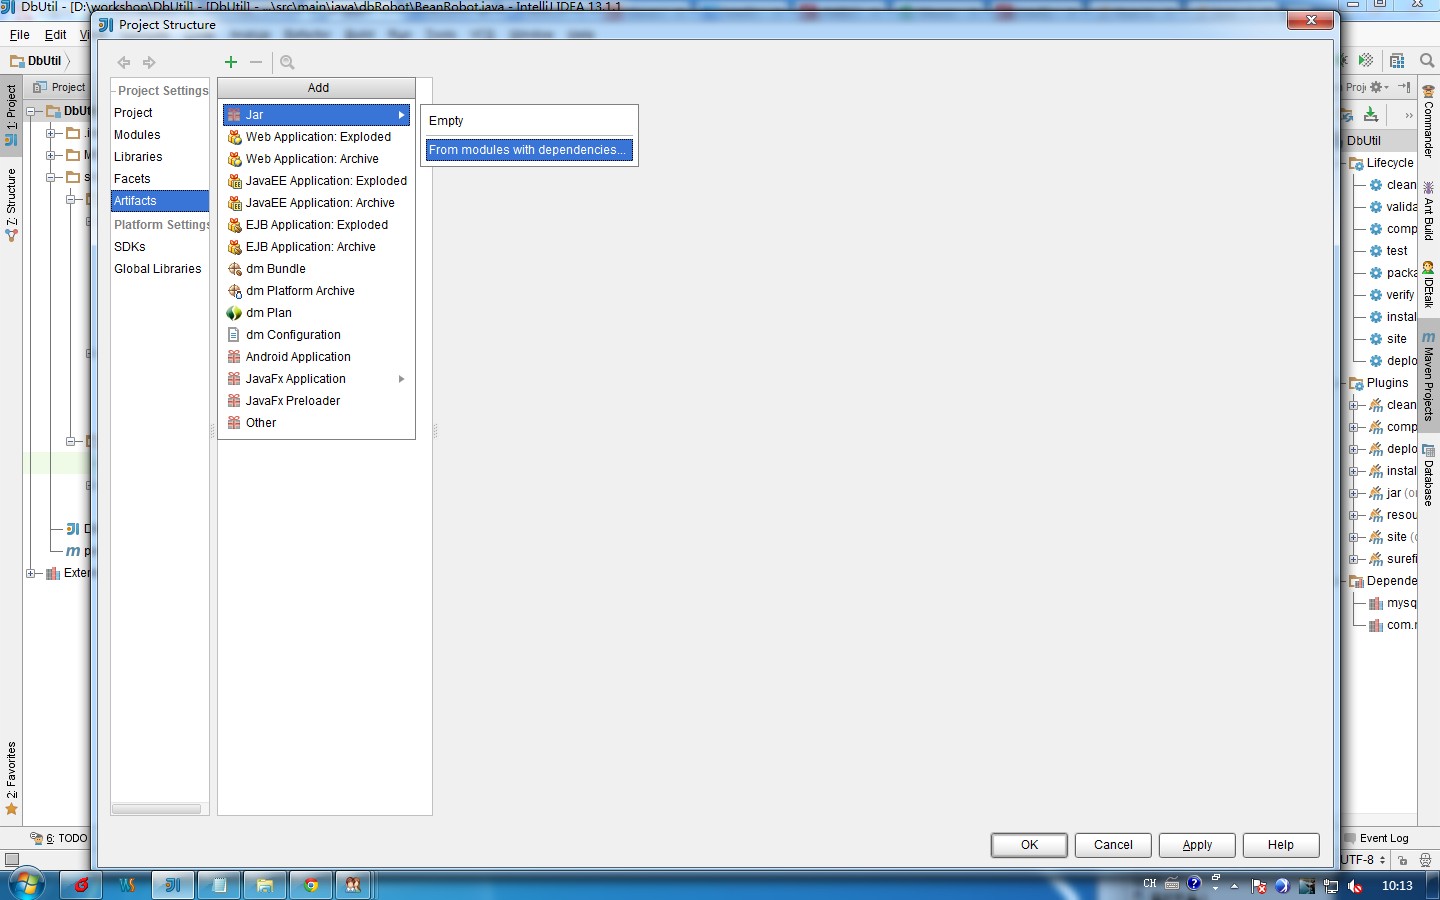Open file explorer from the taskbar
The image size is (1440, 900).
(265, 885)
